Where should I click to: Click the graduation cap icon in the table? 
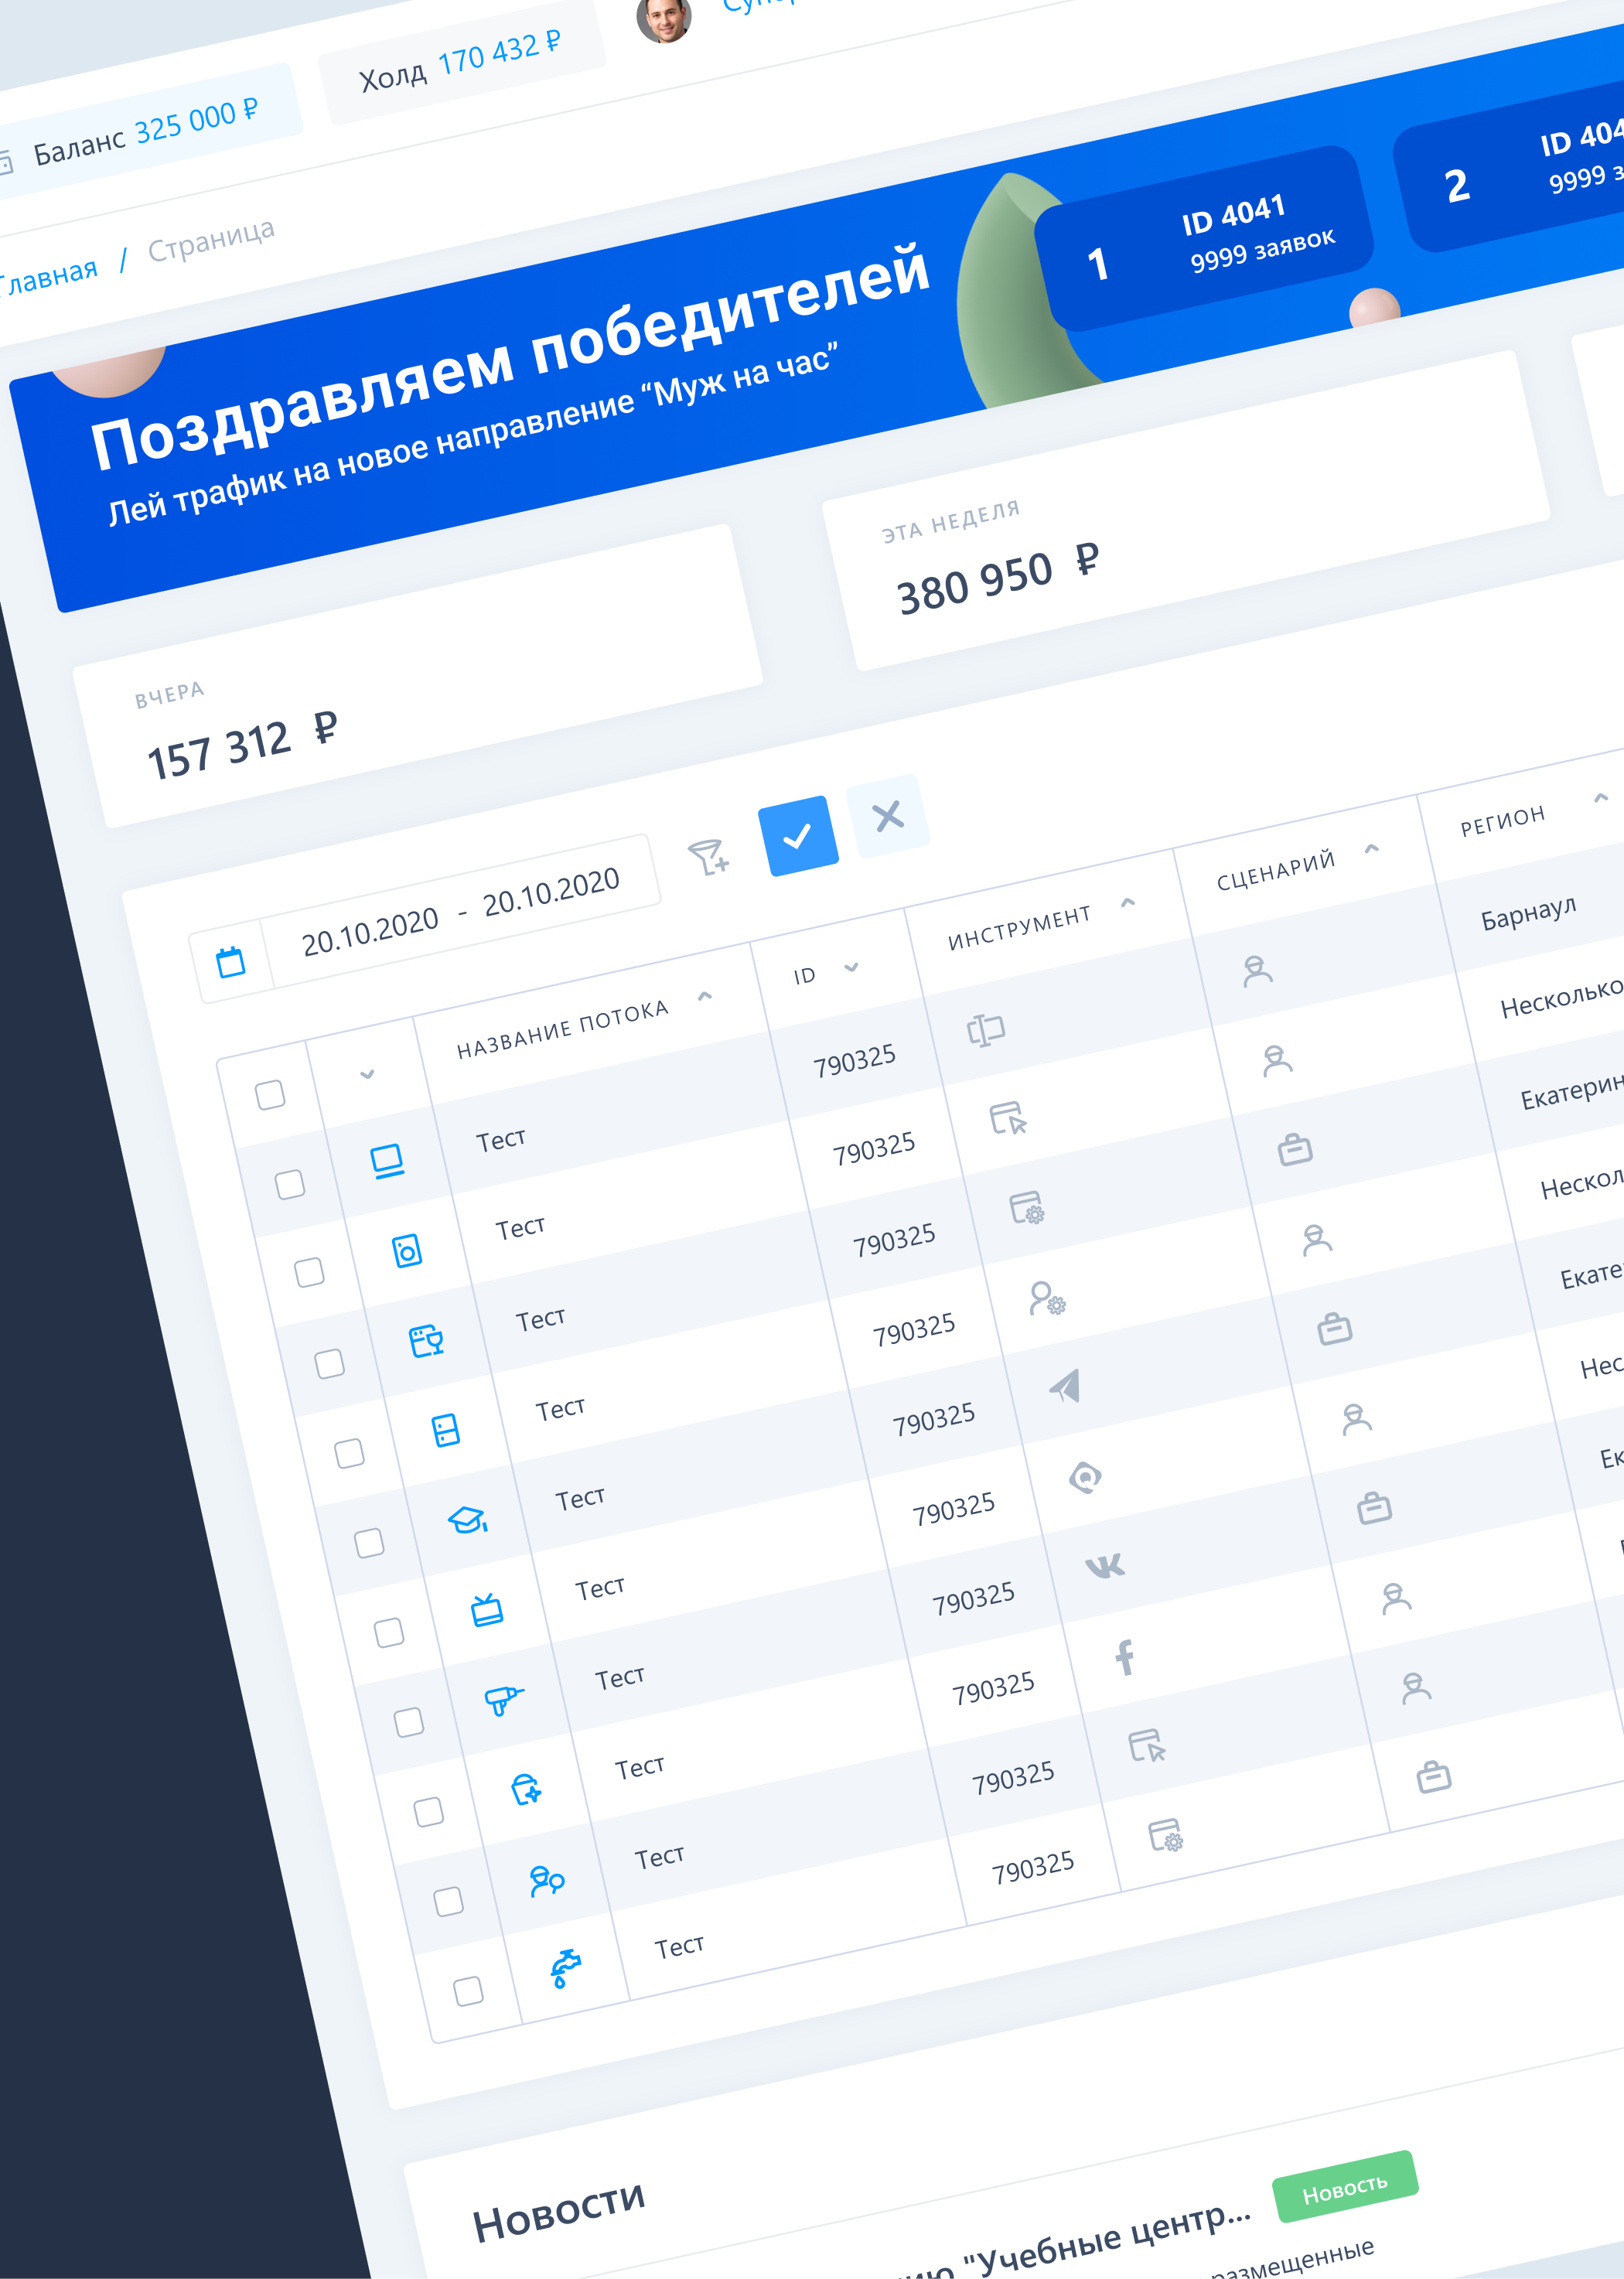point(467,1520)
